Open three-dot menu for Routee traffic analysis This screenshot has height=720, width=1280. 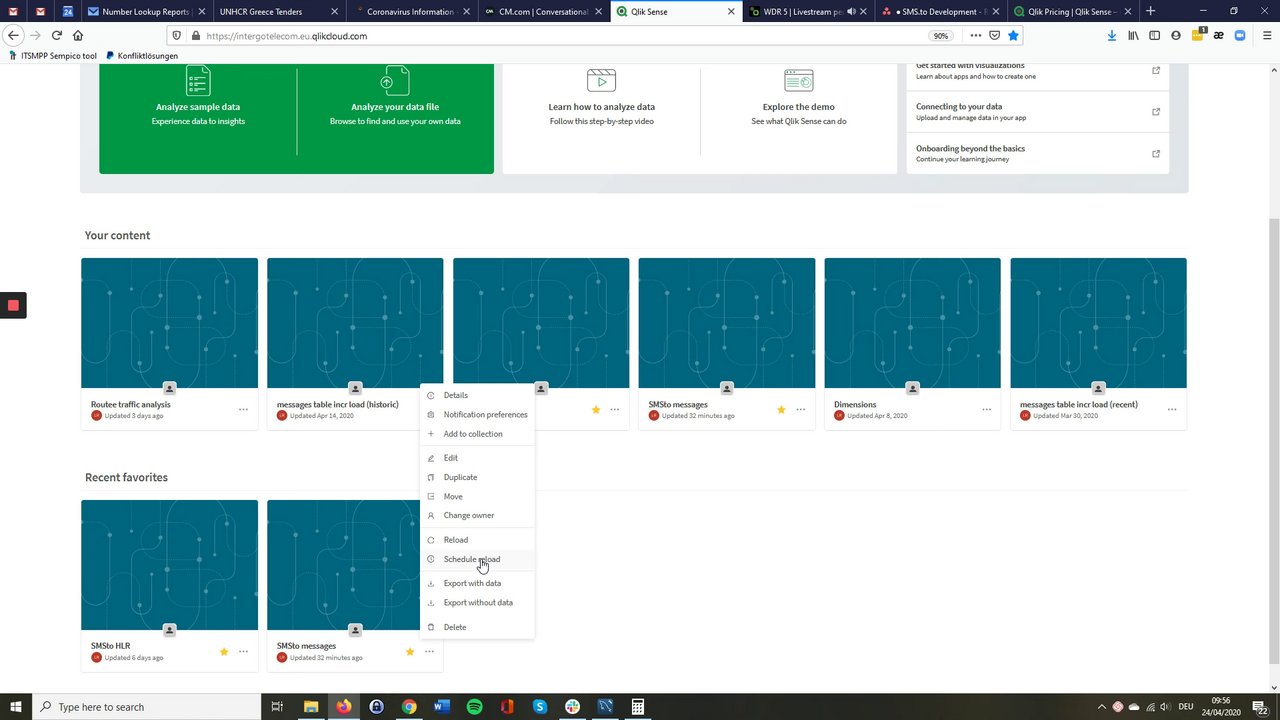tap(243, 410)
